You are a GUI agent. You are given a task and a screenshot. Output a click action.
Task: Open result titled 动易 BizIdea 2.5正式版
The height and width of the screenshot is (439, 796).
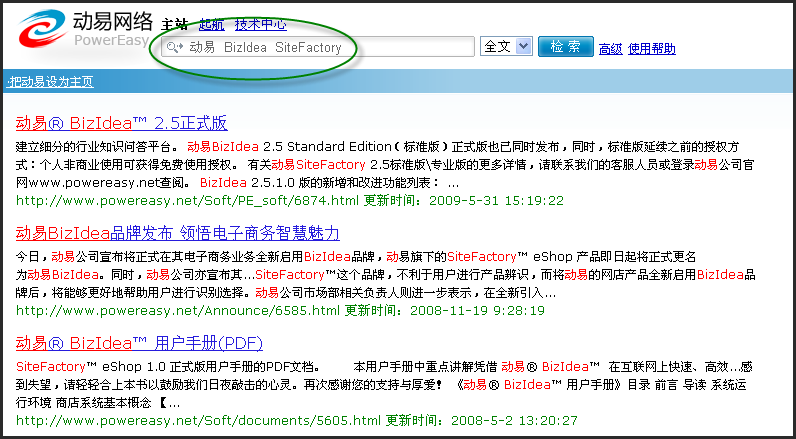122,124
